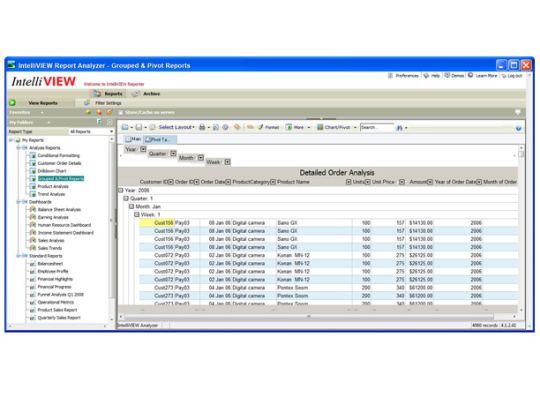The width and height of the screenshot is (540, 405).
Task: Click the gear settings icon in report toolbar
Action: tap(225, 127)
